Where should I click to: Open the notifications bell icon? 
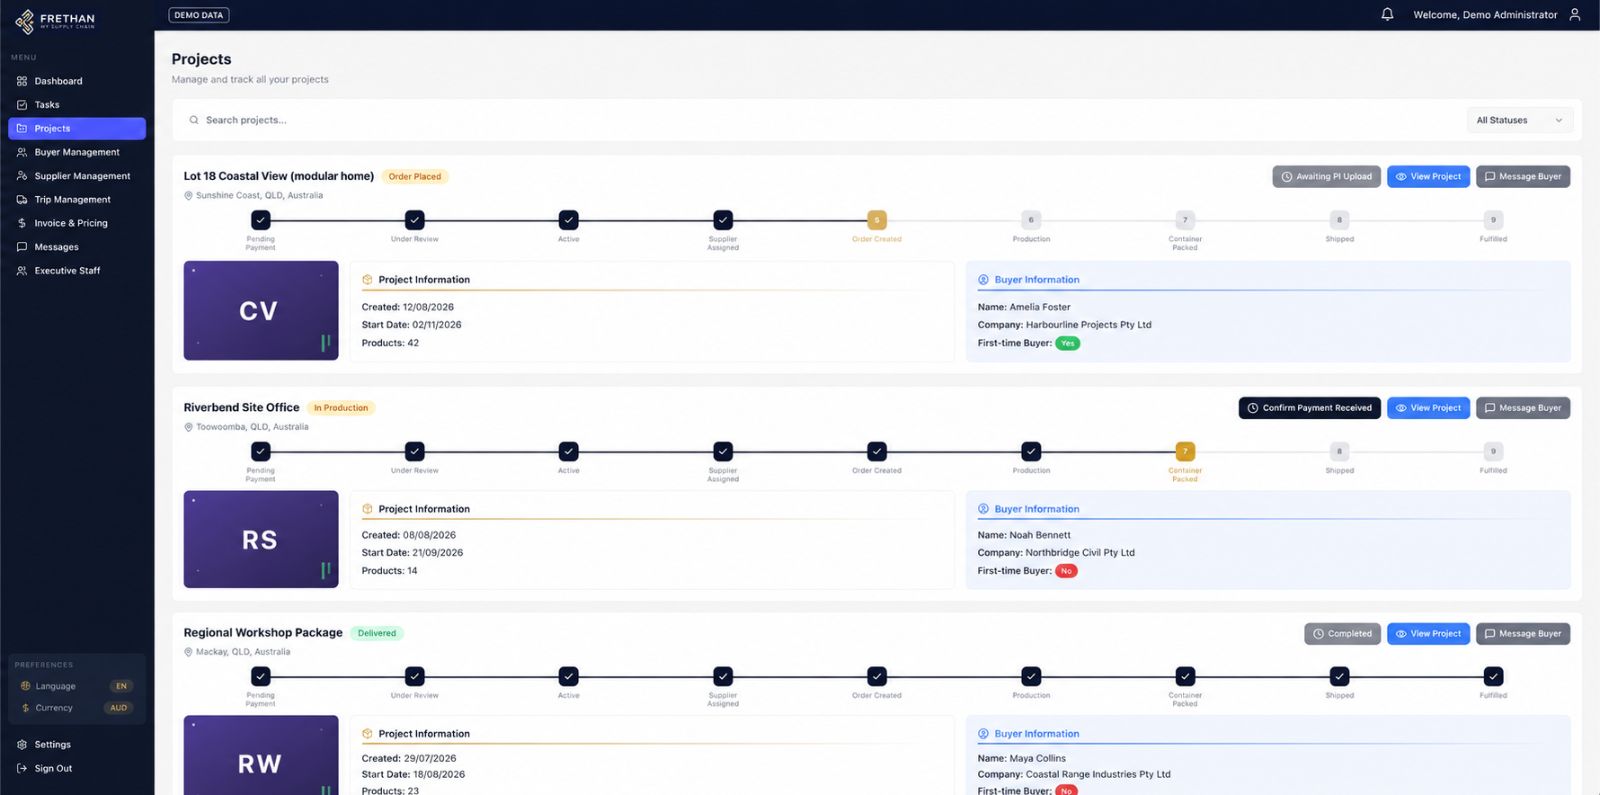click(1387, 14)
